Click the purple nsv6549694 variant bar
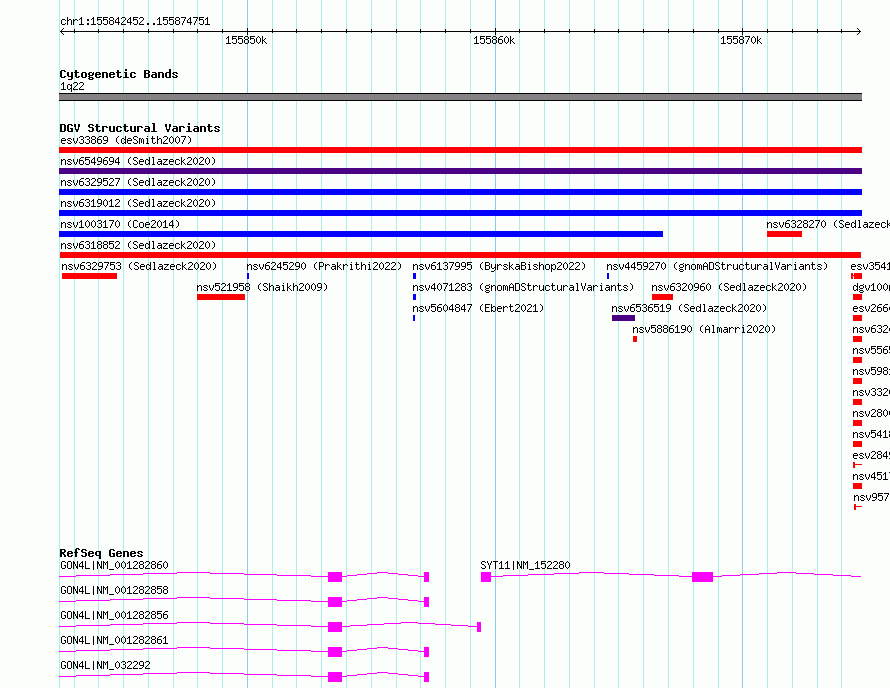The width and height of the screenshot is (890, 688). tap(460, 171)
